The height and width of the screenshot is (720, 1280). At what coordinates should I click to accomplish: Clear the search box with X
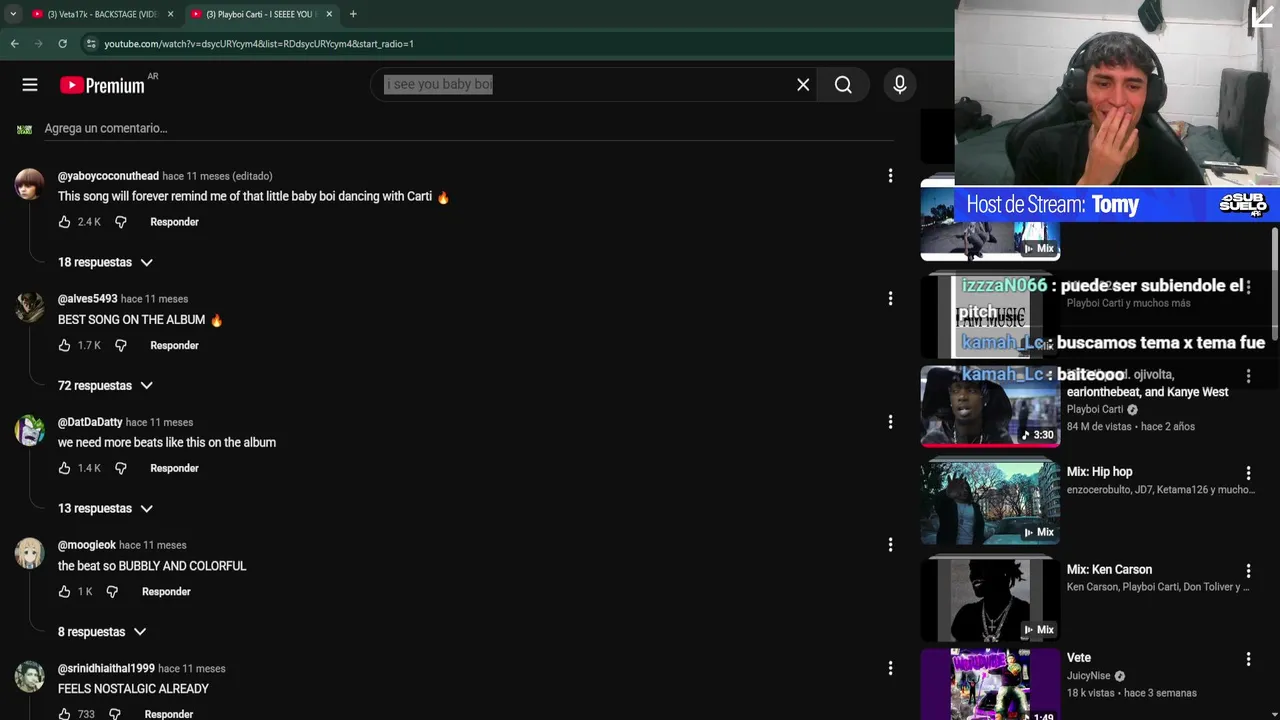tap(803, 85)
